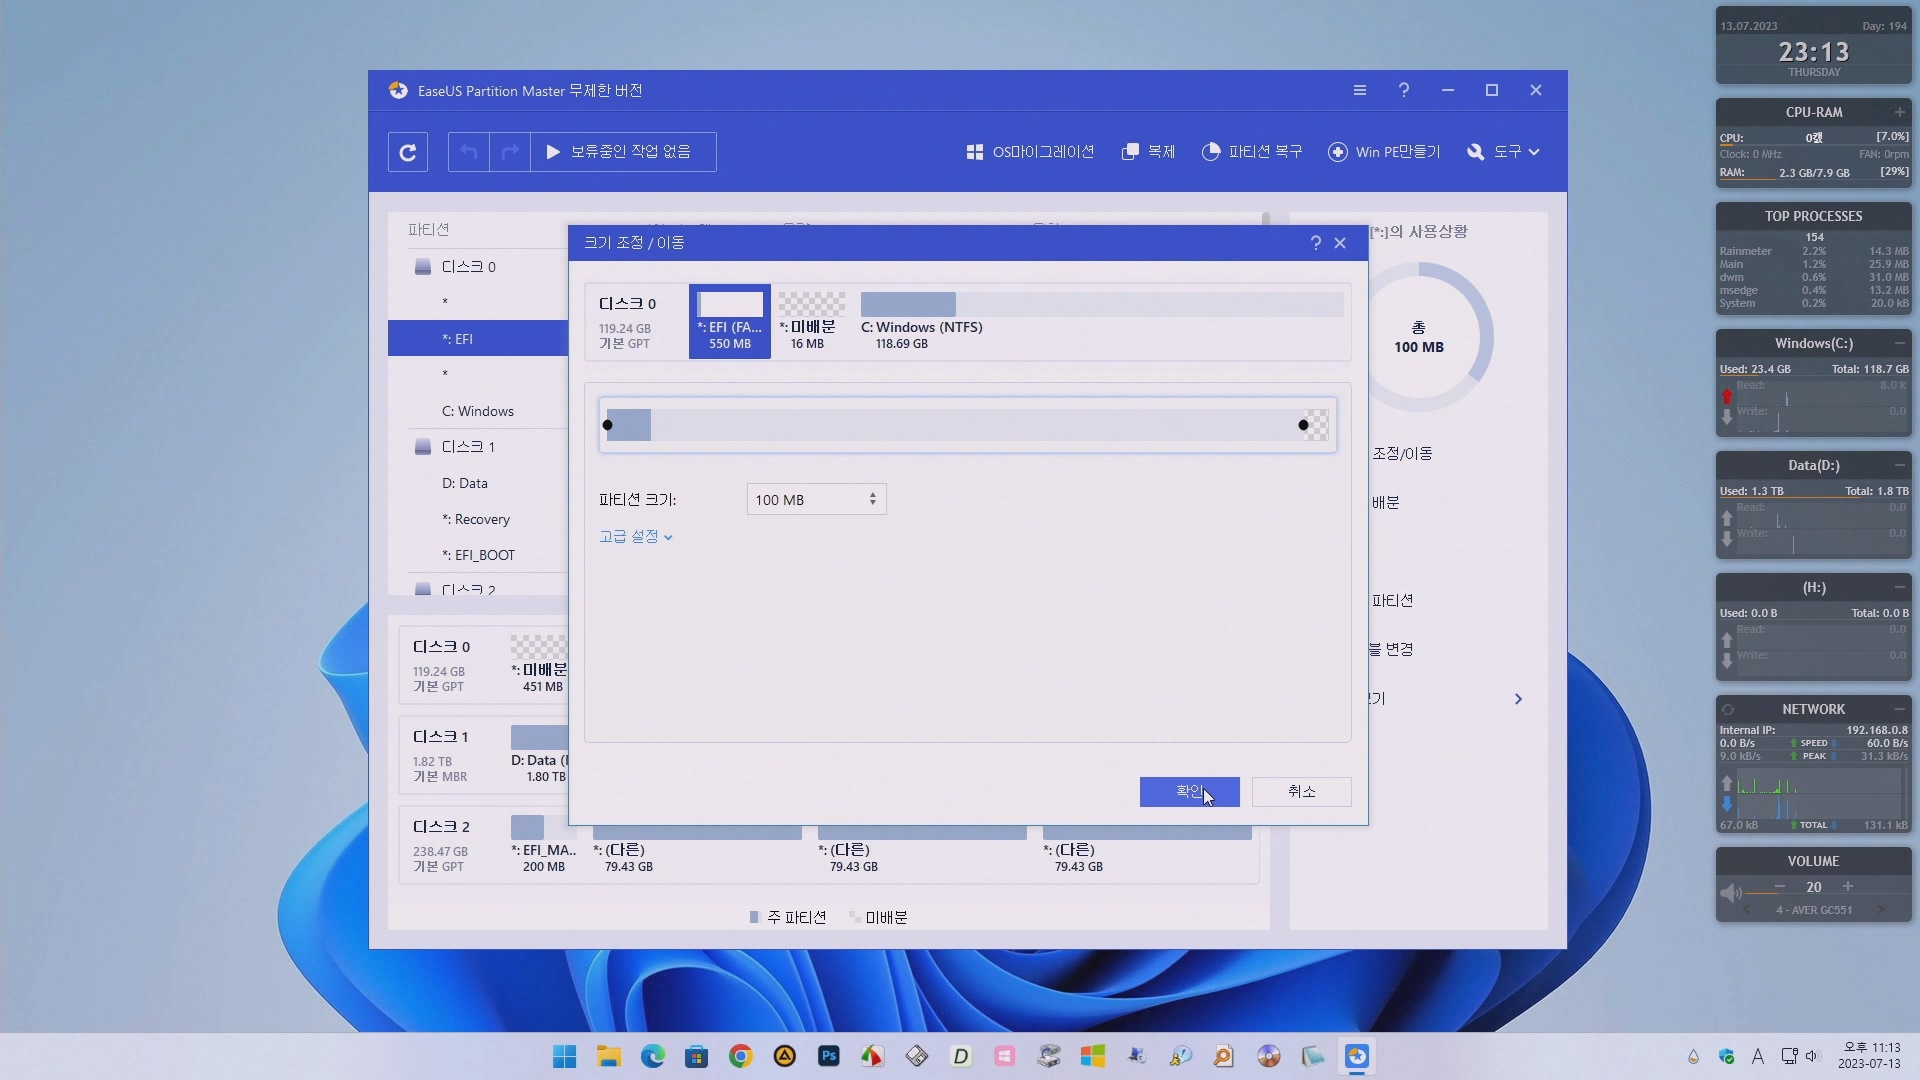1920x1080 pixels.
Task: Open Photoshop from taskbar
Action: 829,1056
